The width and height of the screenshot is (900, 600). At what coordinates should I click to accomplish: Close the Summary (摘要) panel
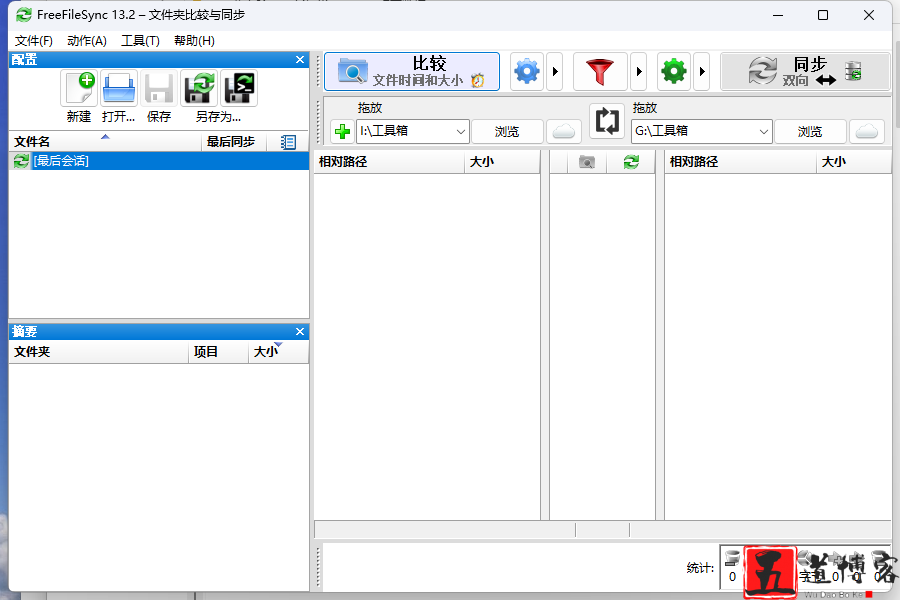click(300, 331)
